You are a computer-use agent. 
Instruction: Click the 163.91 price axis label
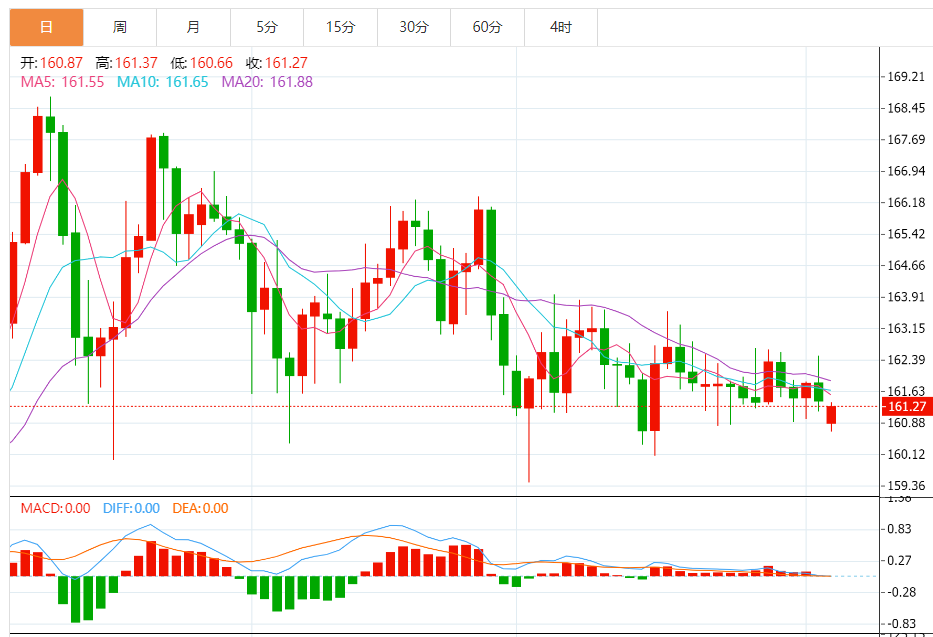(906, 297)
